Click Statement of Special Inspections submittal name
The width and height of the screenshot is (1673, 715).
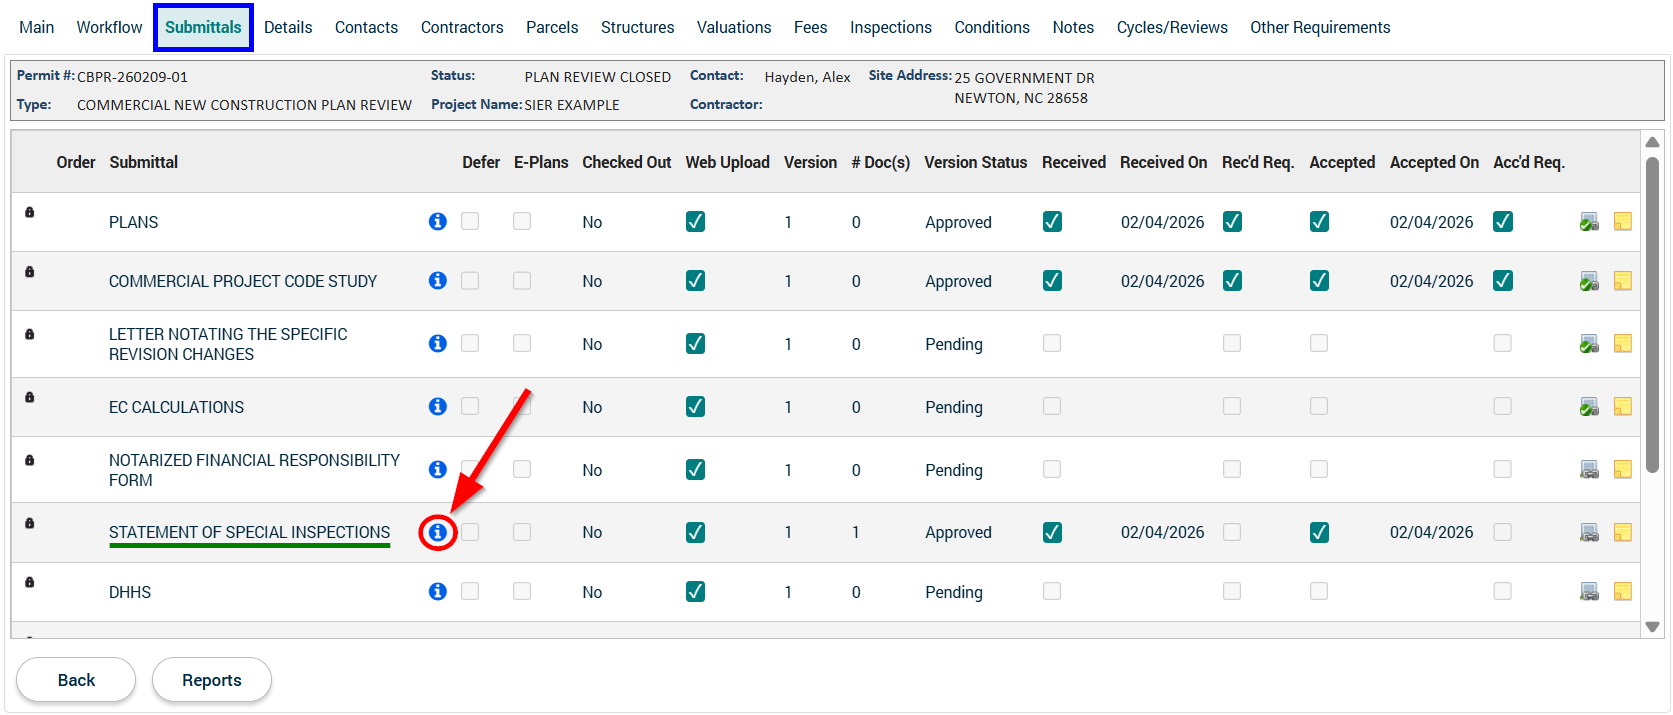click(249, 533)
